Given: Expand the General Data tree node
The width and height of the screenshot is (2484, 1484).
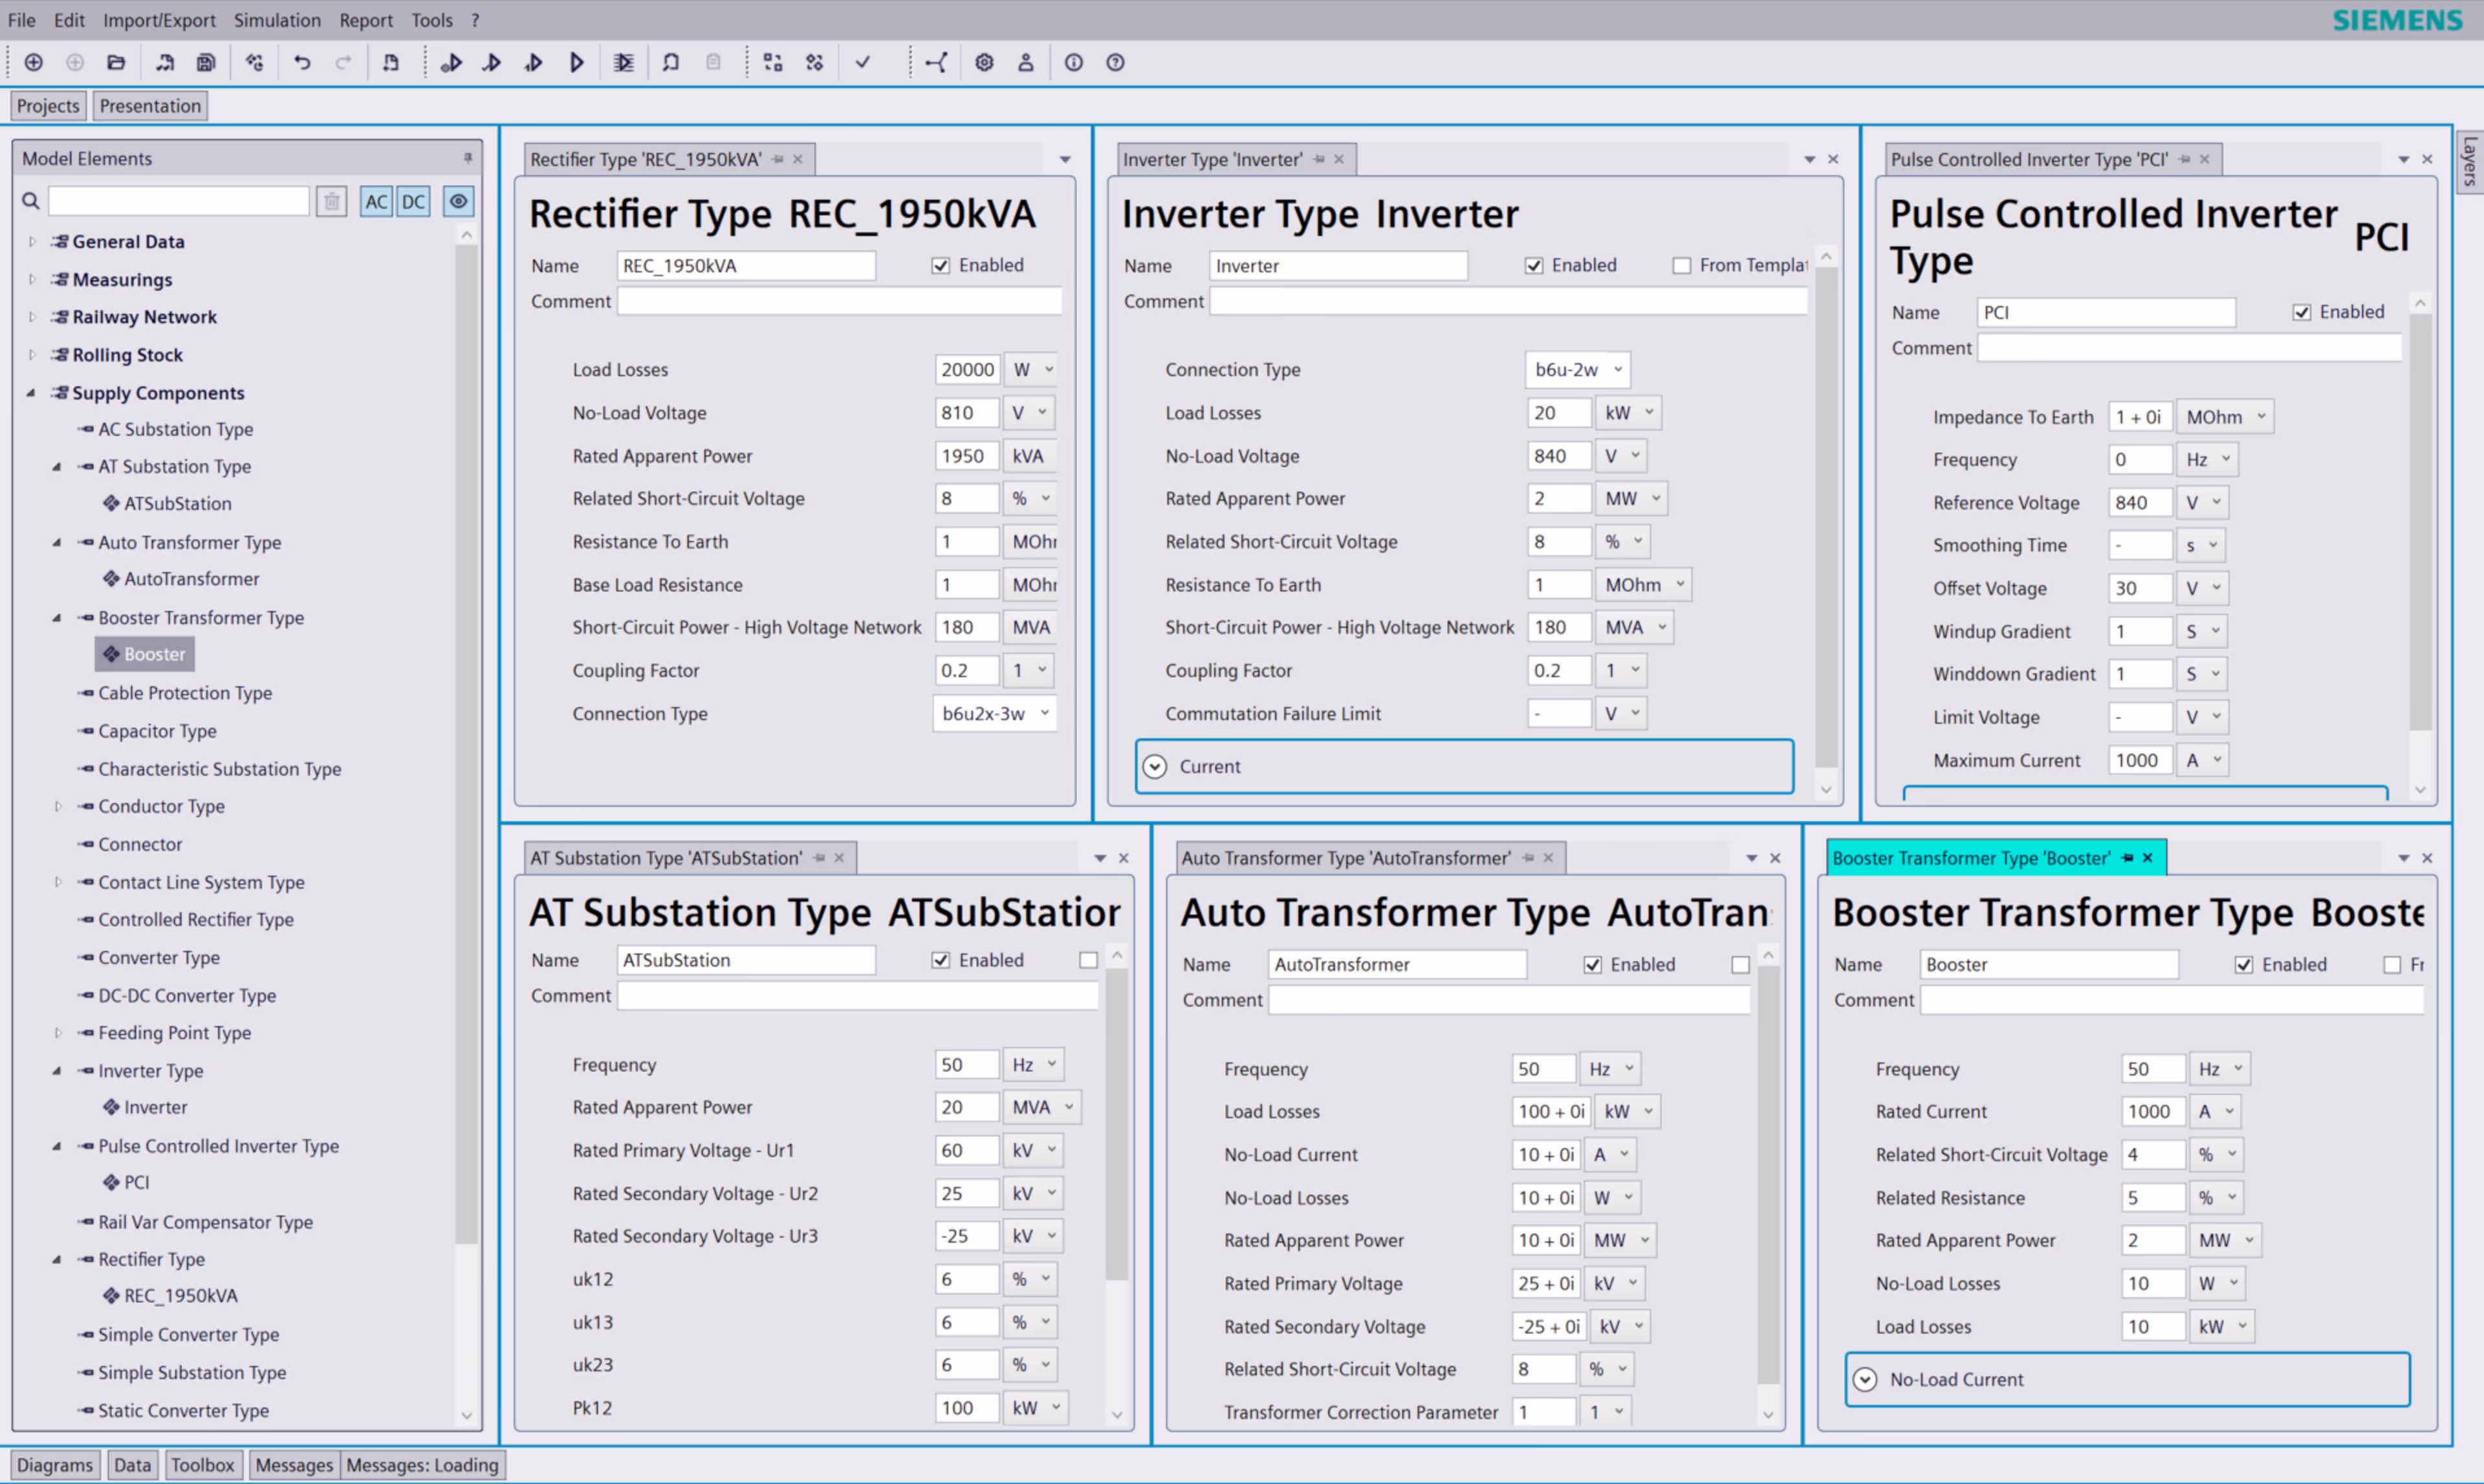Looking at the screenshot, I should (32, 242).
